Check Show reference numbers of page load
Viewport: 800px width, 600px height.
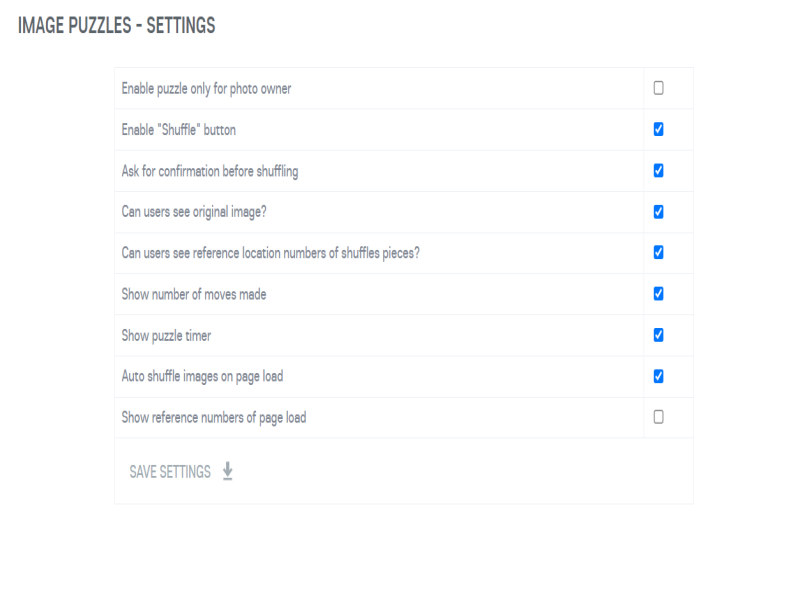[x=658, y=417]
